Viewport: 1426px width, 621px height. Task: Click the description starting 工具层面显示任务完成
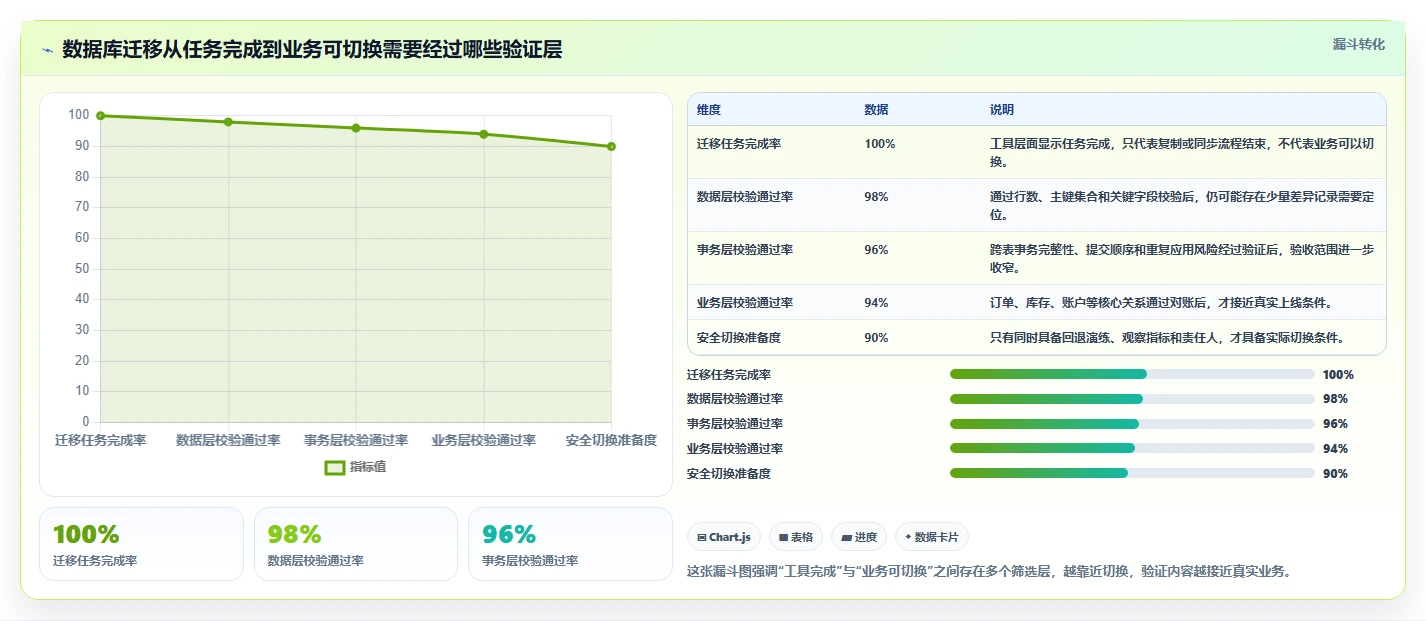click(1181, 152)
